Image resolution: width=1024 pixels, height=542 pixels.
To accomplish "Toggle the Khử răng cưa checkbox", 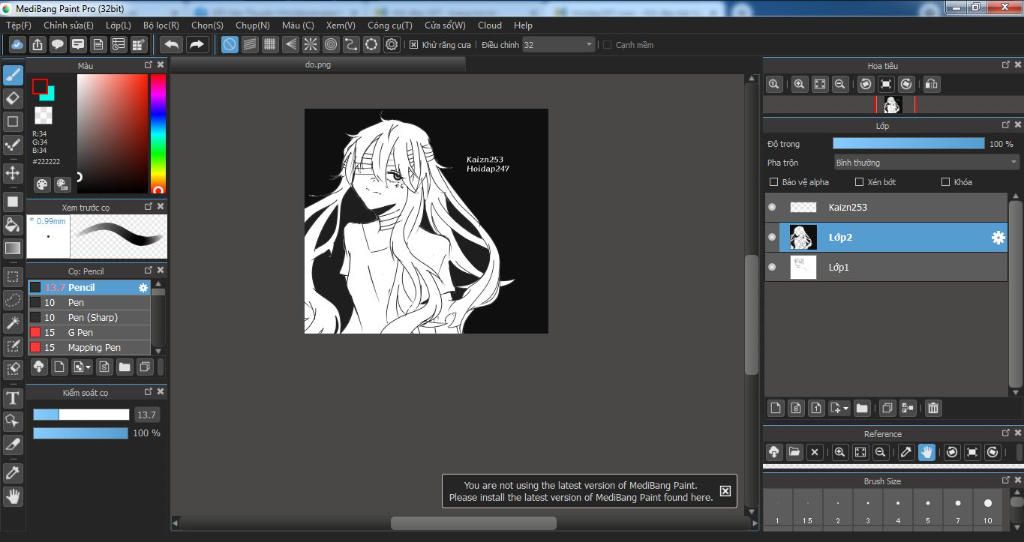I will [x=414, y=45].
